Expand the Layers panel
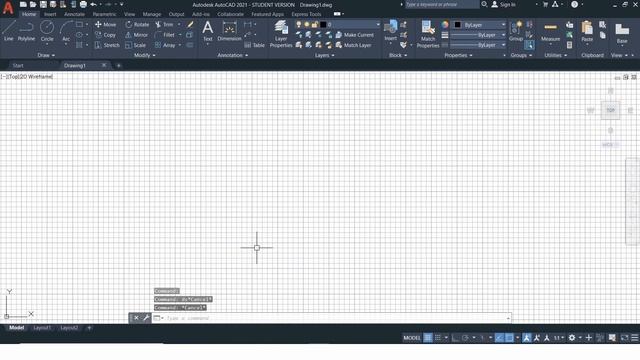This screenshot has width=640, height=360. pos(324,55)
